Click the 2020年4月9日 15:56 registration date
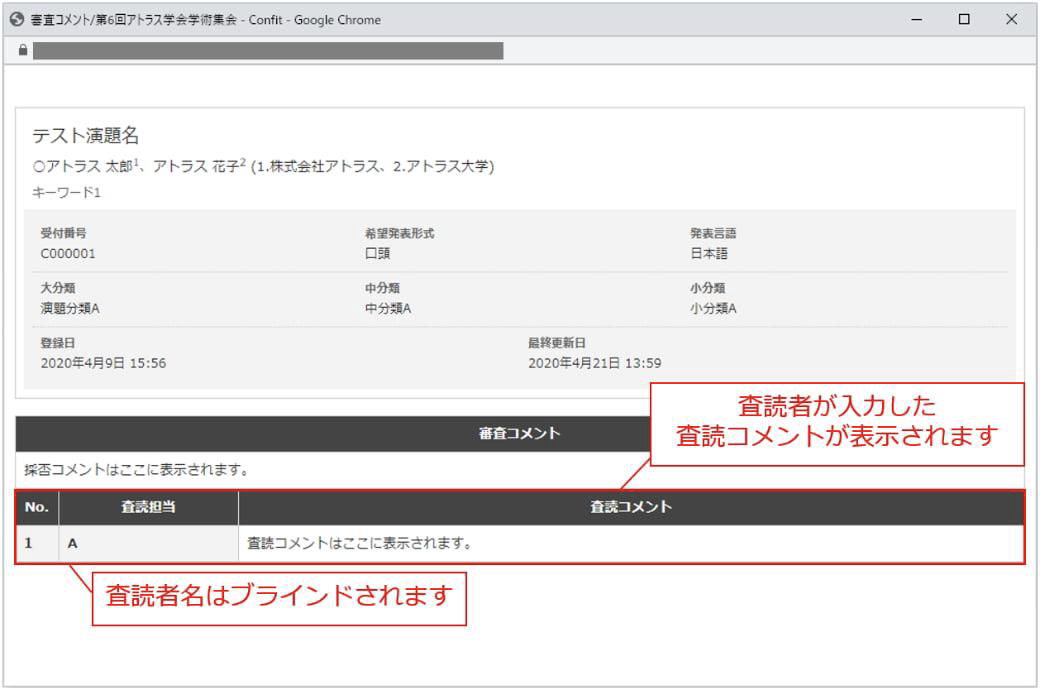Image resolution: width=1040 pixels, height=690 pixels. [x=103, y=363]
